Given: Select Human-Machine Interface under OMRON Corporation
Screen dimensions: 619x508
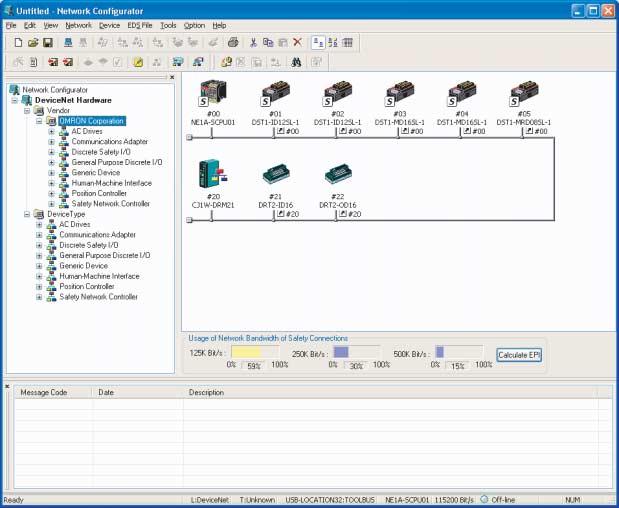Looking at the screenshot, I should click(x=111, y=183).
